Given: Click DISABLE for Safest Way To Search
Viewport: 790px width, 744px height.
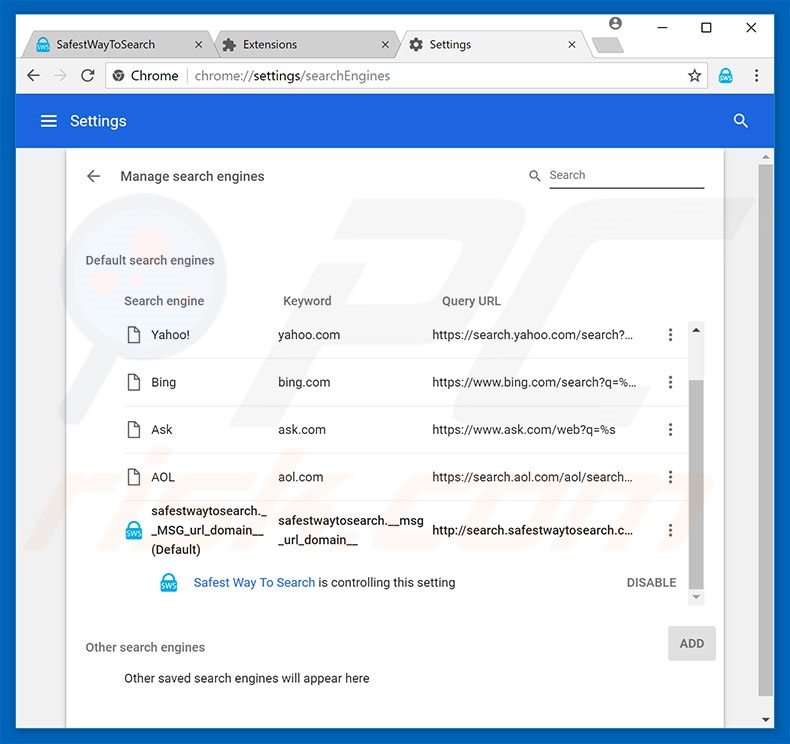Looking at the screenshot, I should pos(651,583).
